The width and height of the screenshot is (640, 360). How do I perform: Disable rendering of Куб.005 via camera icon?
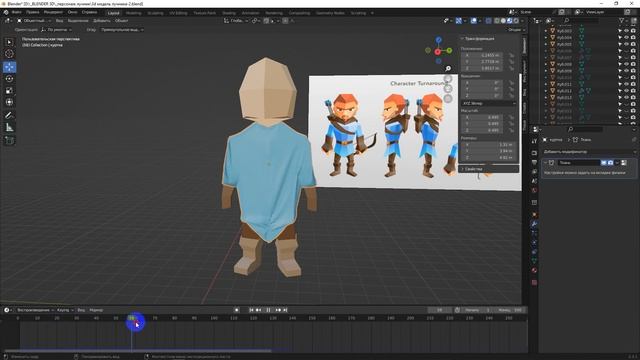(x=633, y=44)
